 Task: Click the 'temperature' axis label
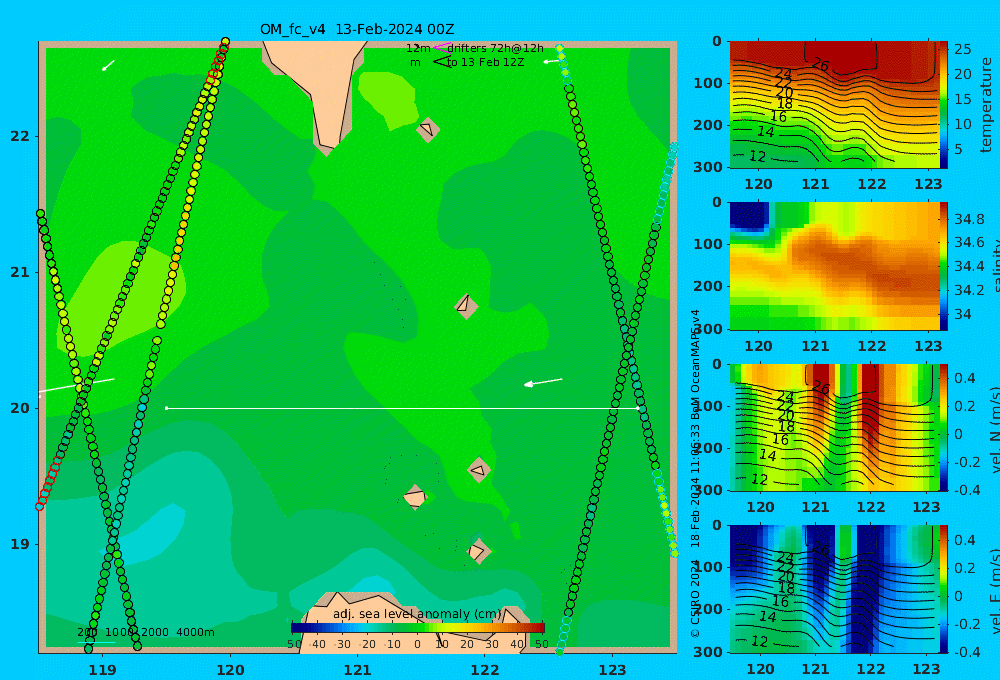986,105
